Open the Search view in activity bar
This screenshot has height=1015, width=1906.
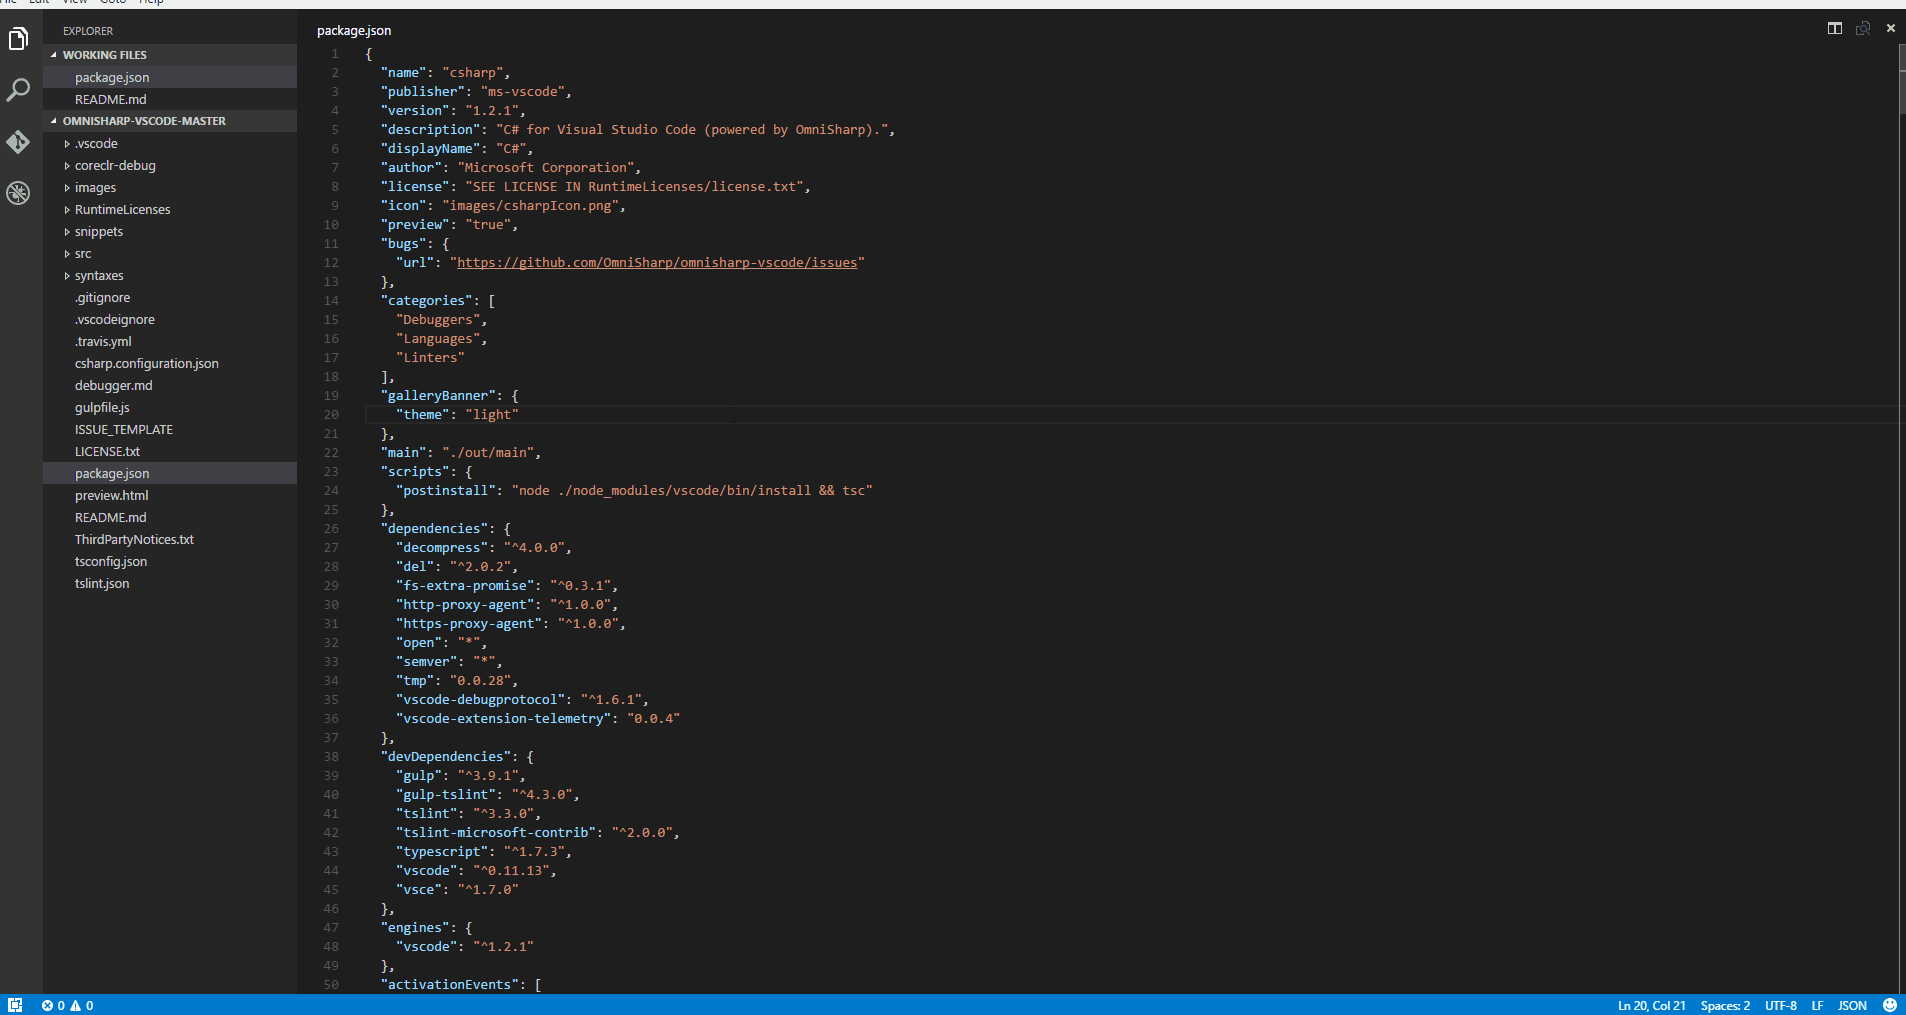(x=18, y=90)
